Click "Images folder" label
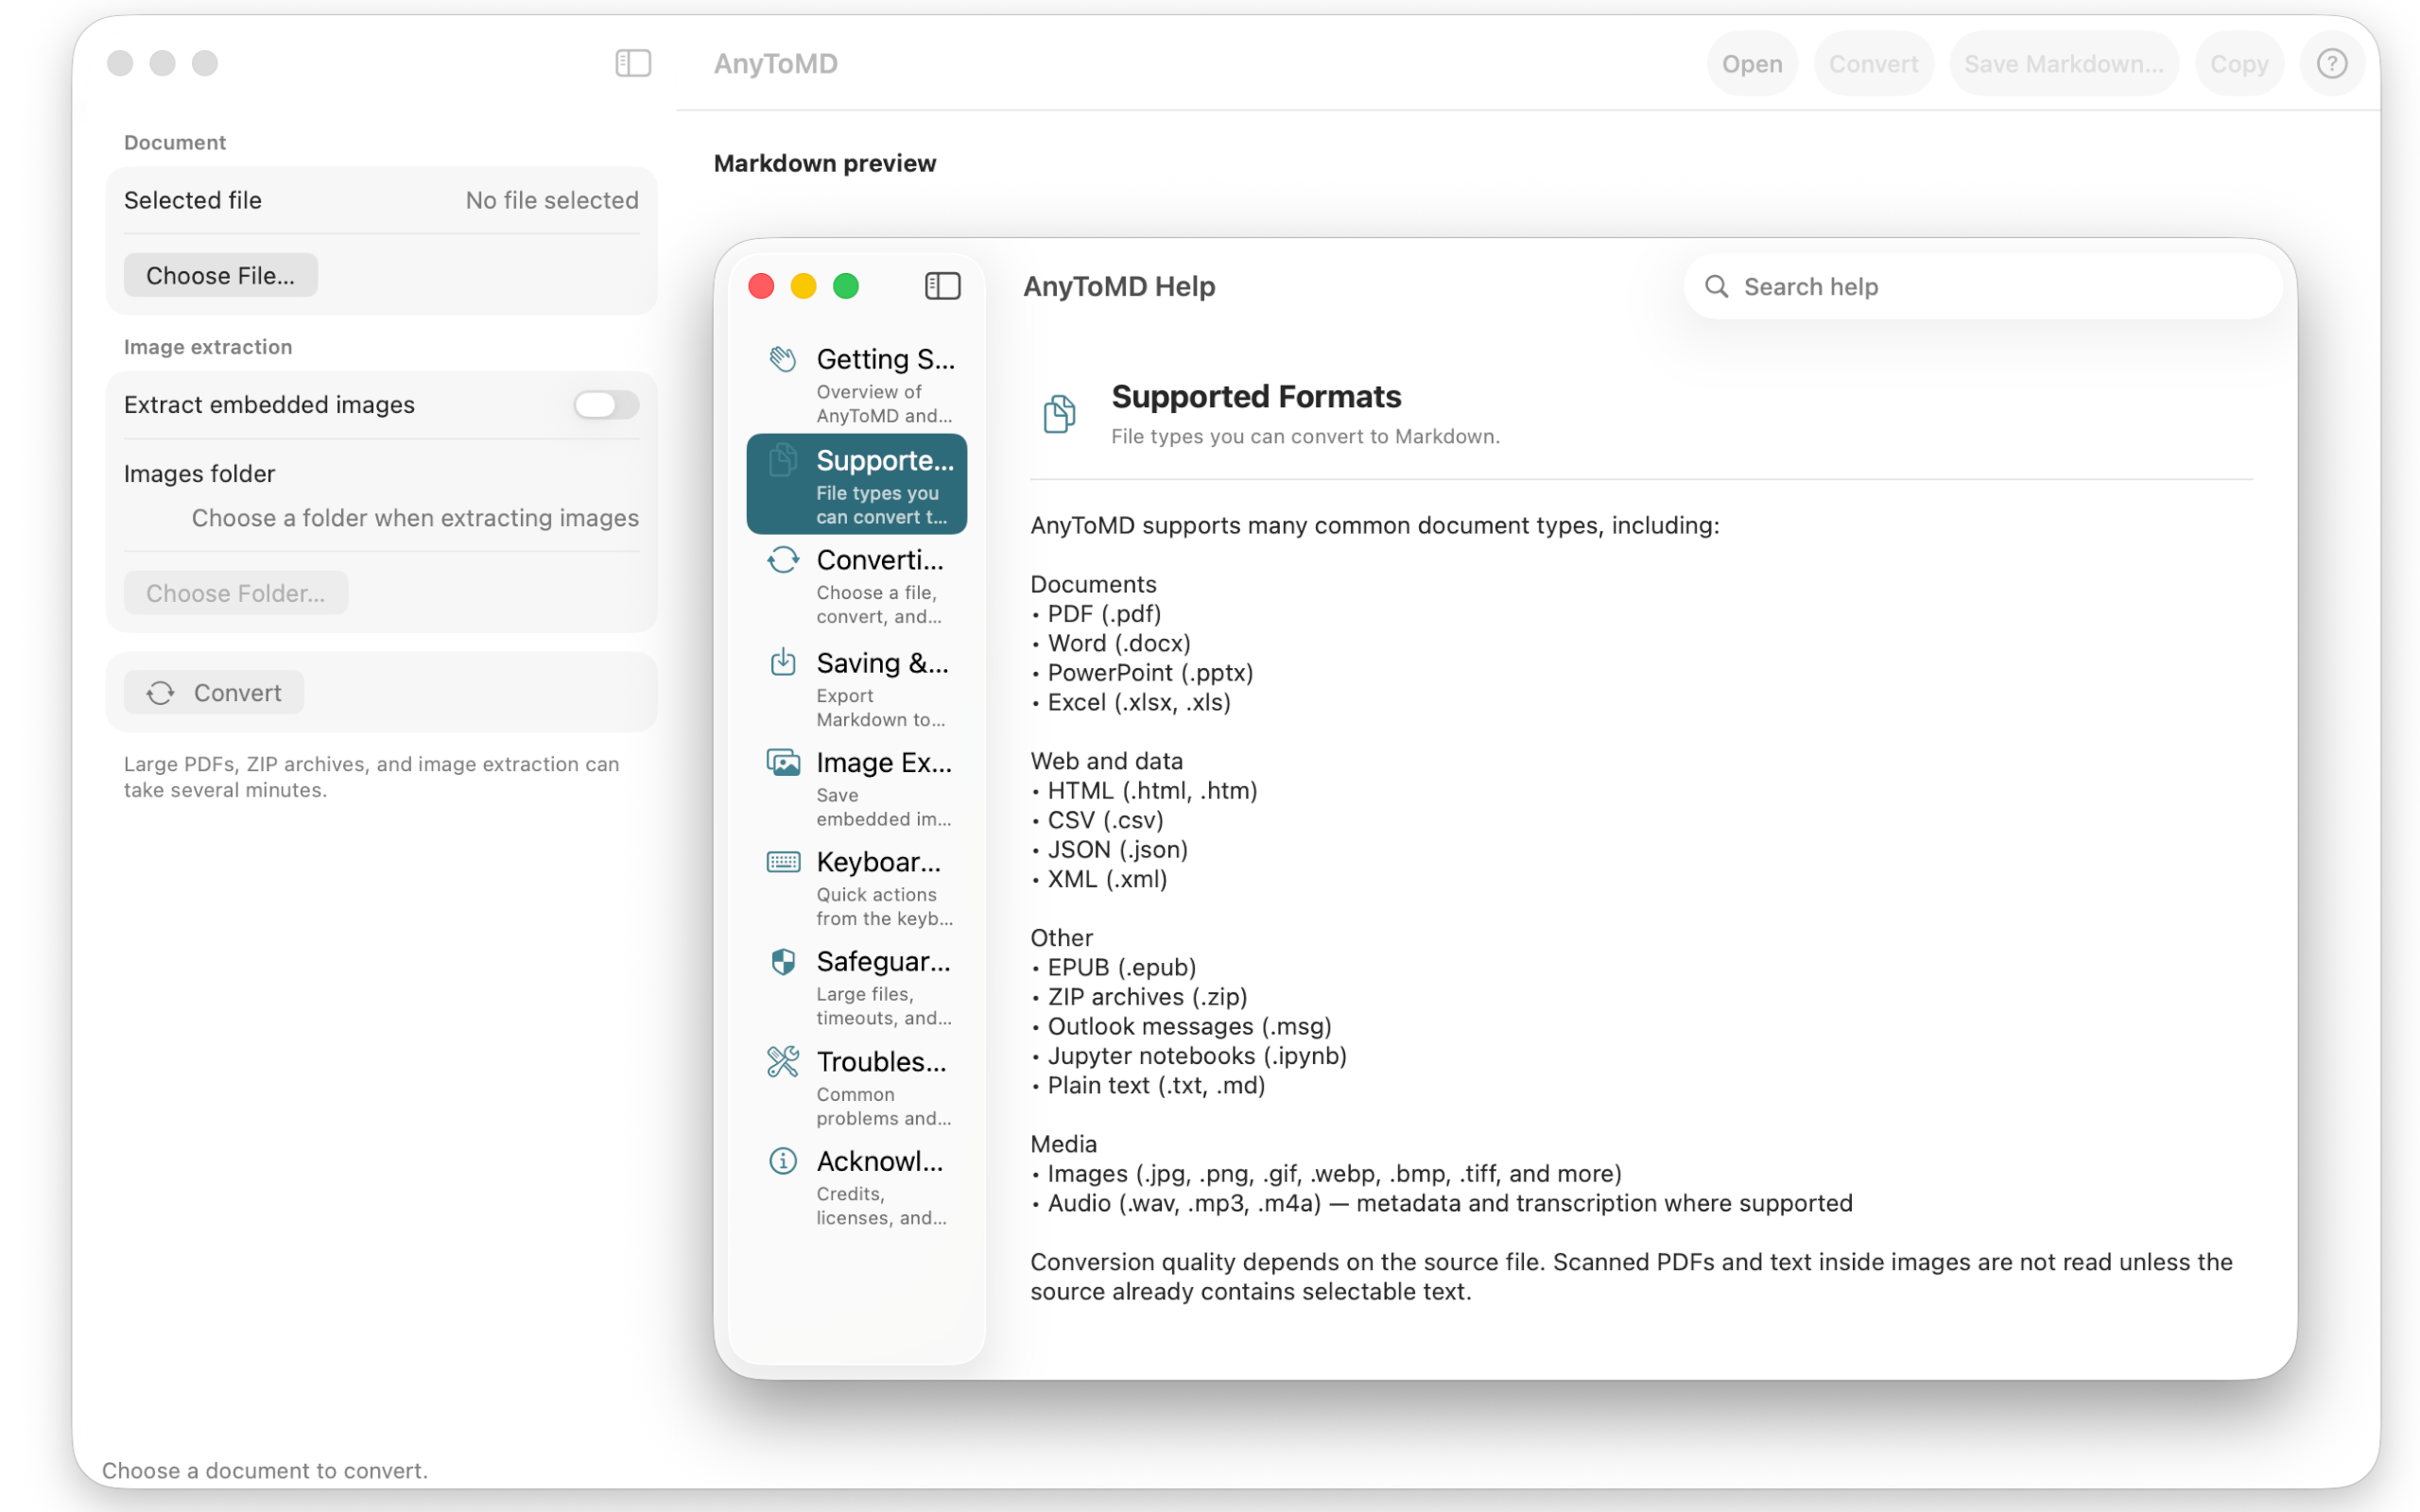The width and height of the screenshot is (2420, 1512). point(199,473)
